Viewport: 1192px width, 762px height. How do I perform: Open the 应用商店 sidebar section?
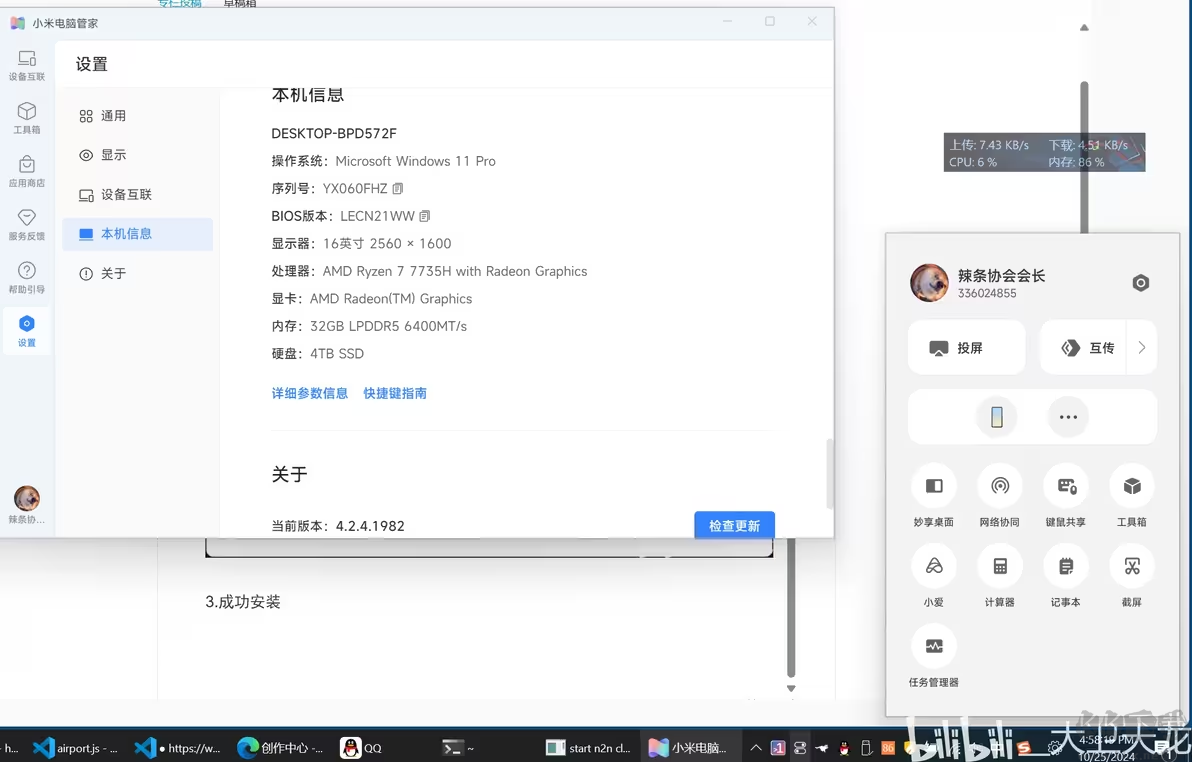[27, 171]
